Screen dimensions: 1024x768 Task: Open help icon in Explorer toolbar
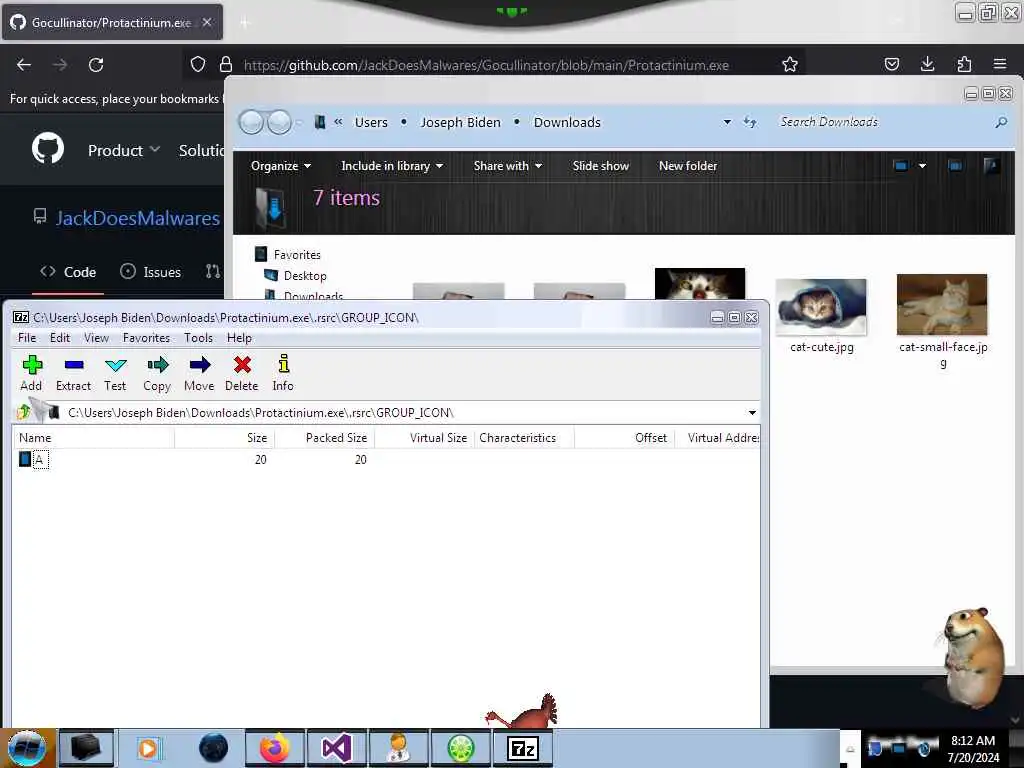click(x=991, y=166)
